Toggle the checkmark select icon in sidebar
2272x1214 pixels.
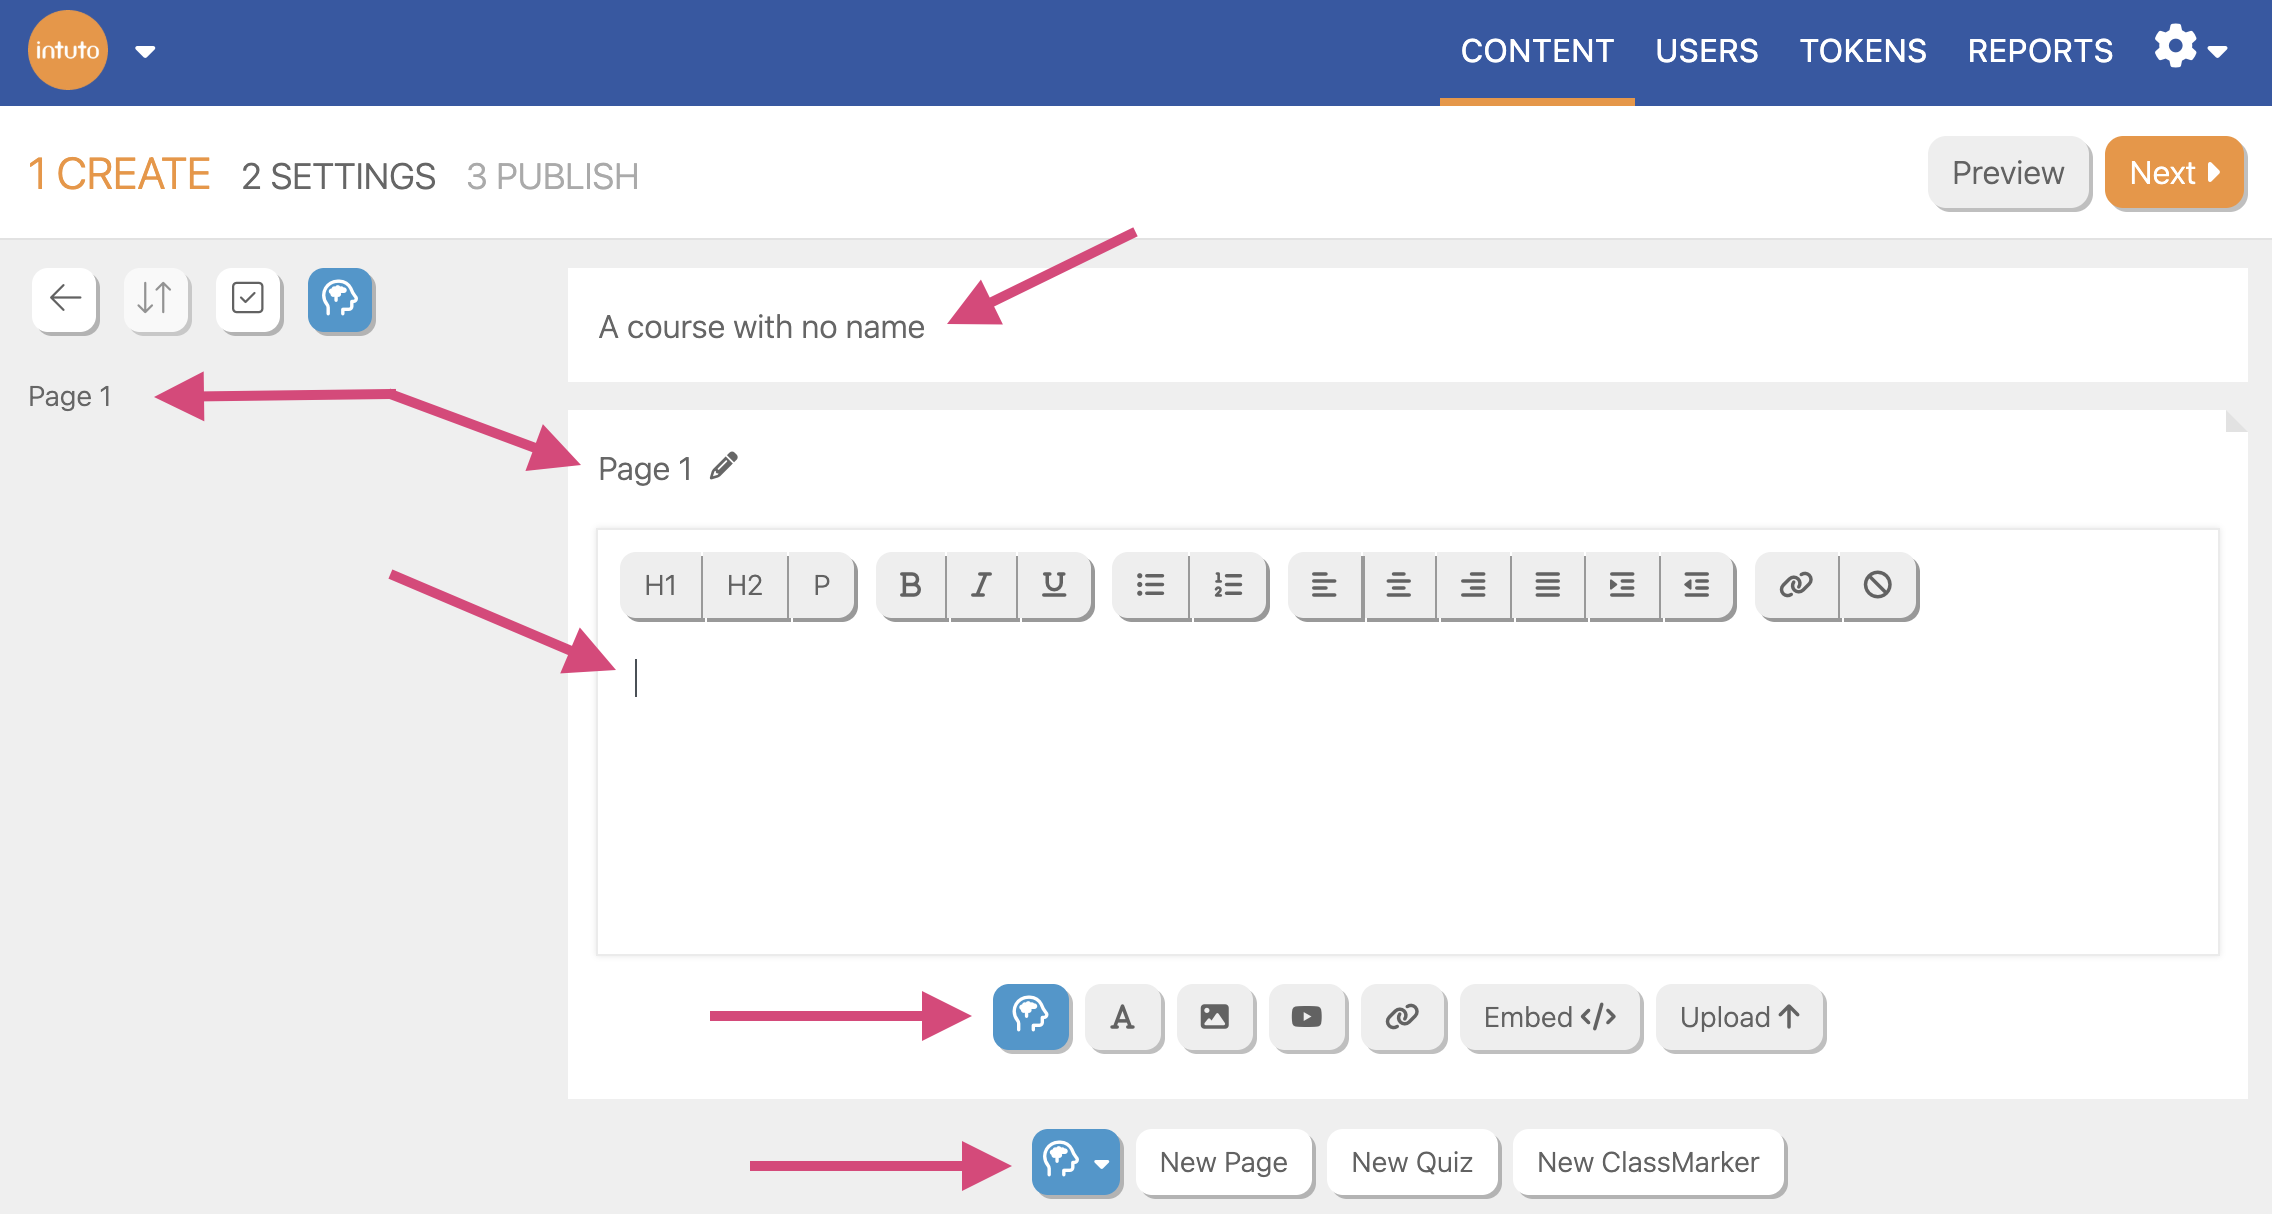tap(248, 299)
